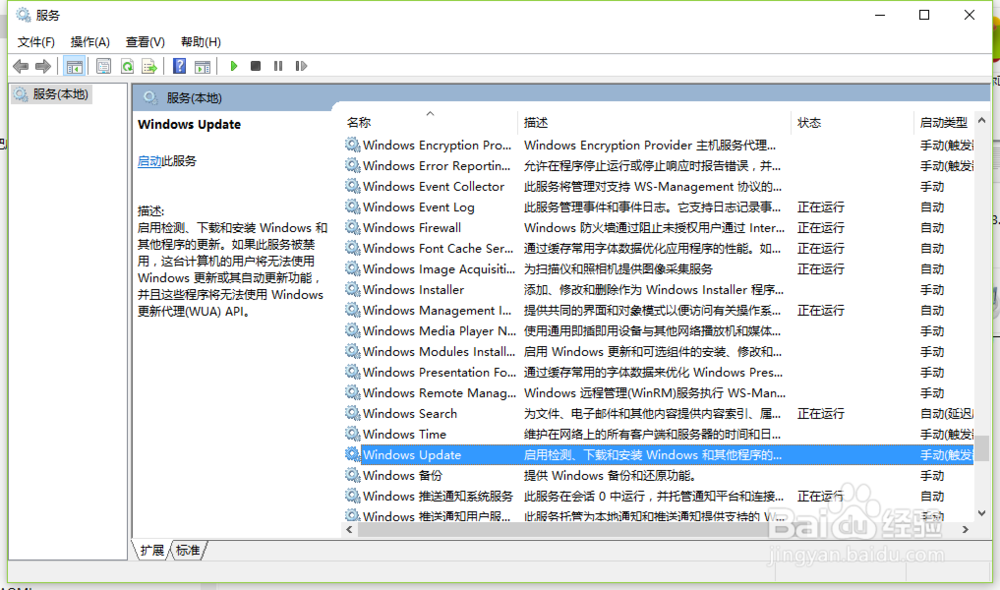Click gear icon of Windows Event Log
The image size is (1000, 590).
[352, 207]
